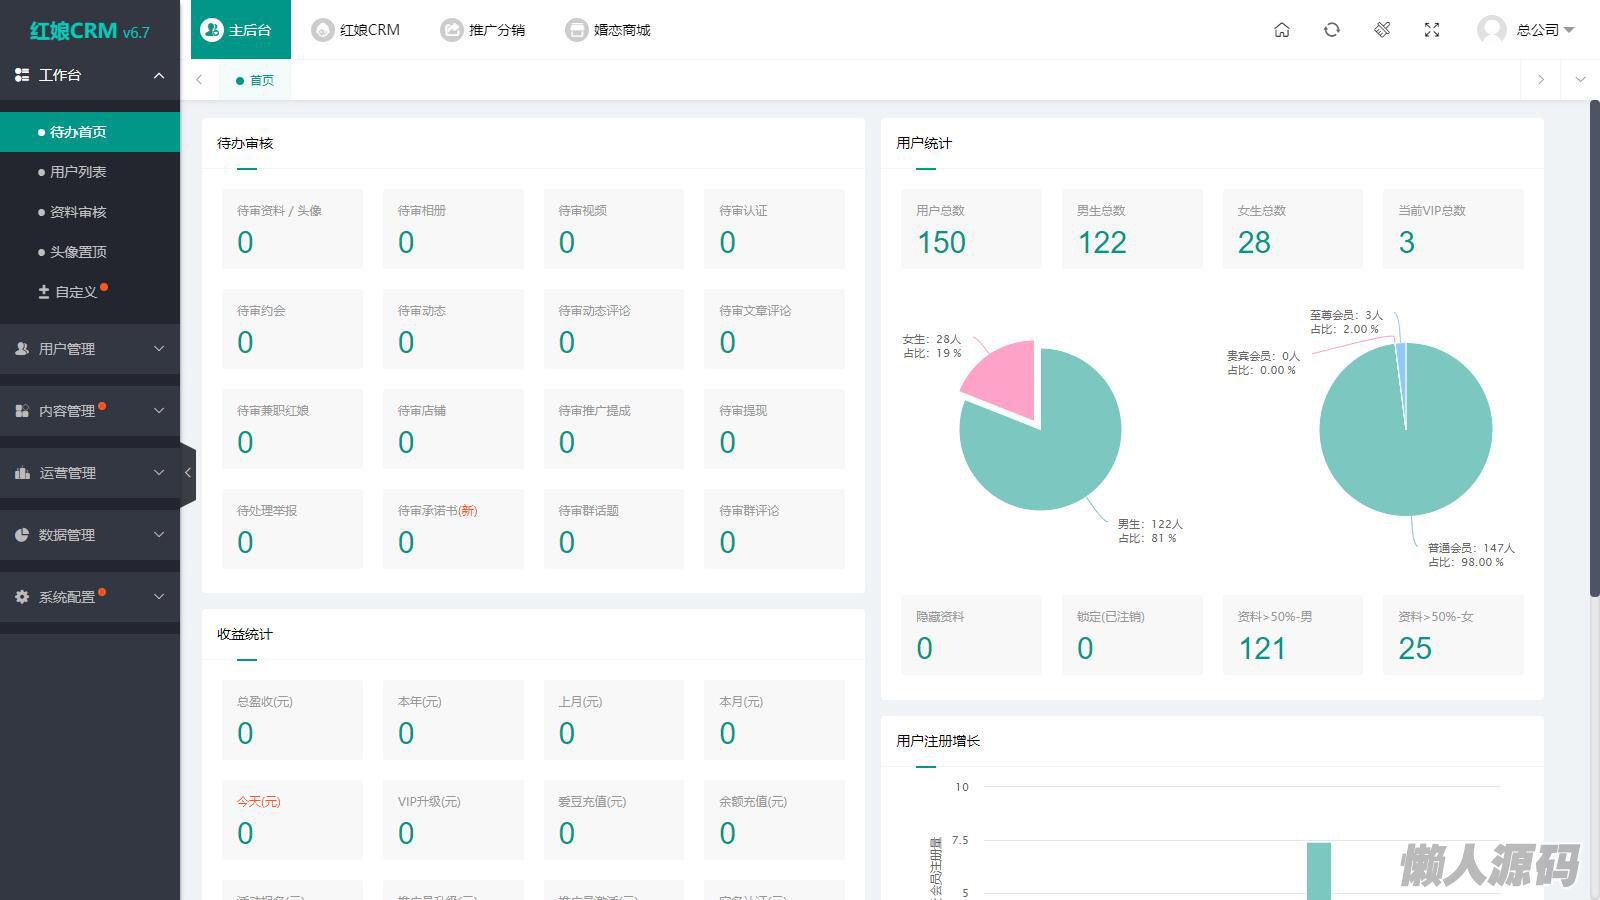Click the home icon in top bar
The height and width of the screenshot is (900, 1600).
tap(1282, 30)
